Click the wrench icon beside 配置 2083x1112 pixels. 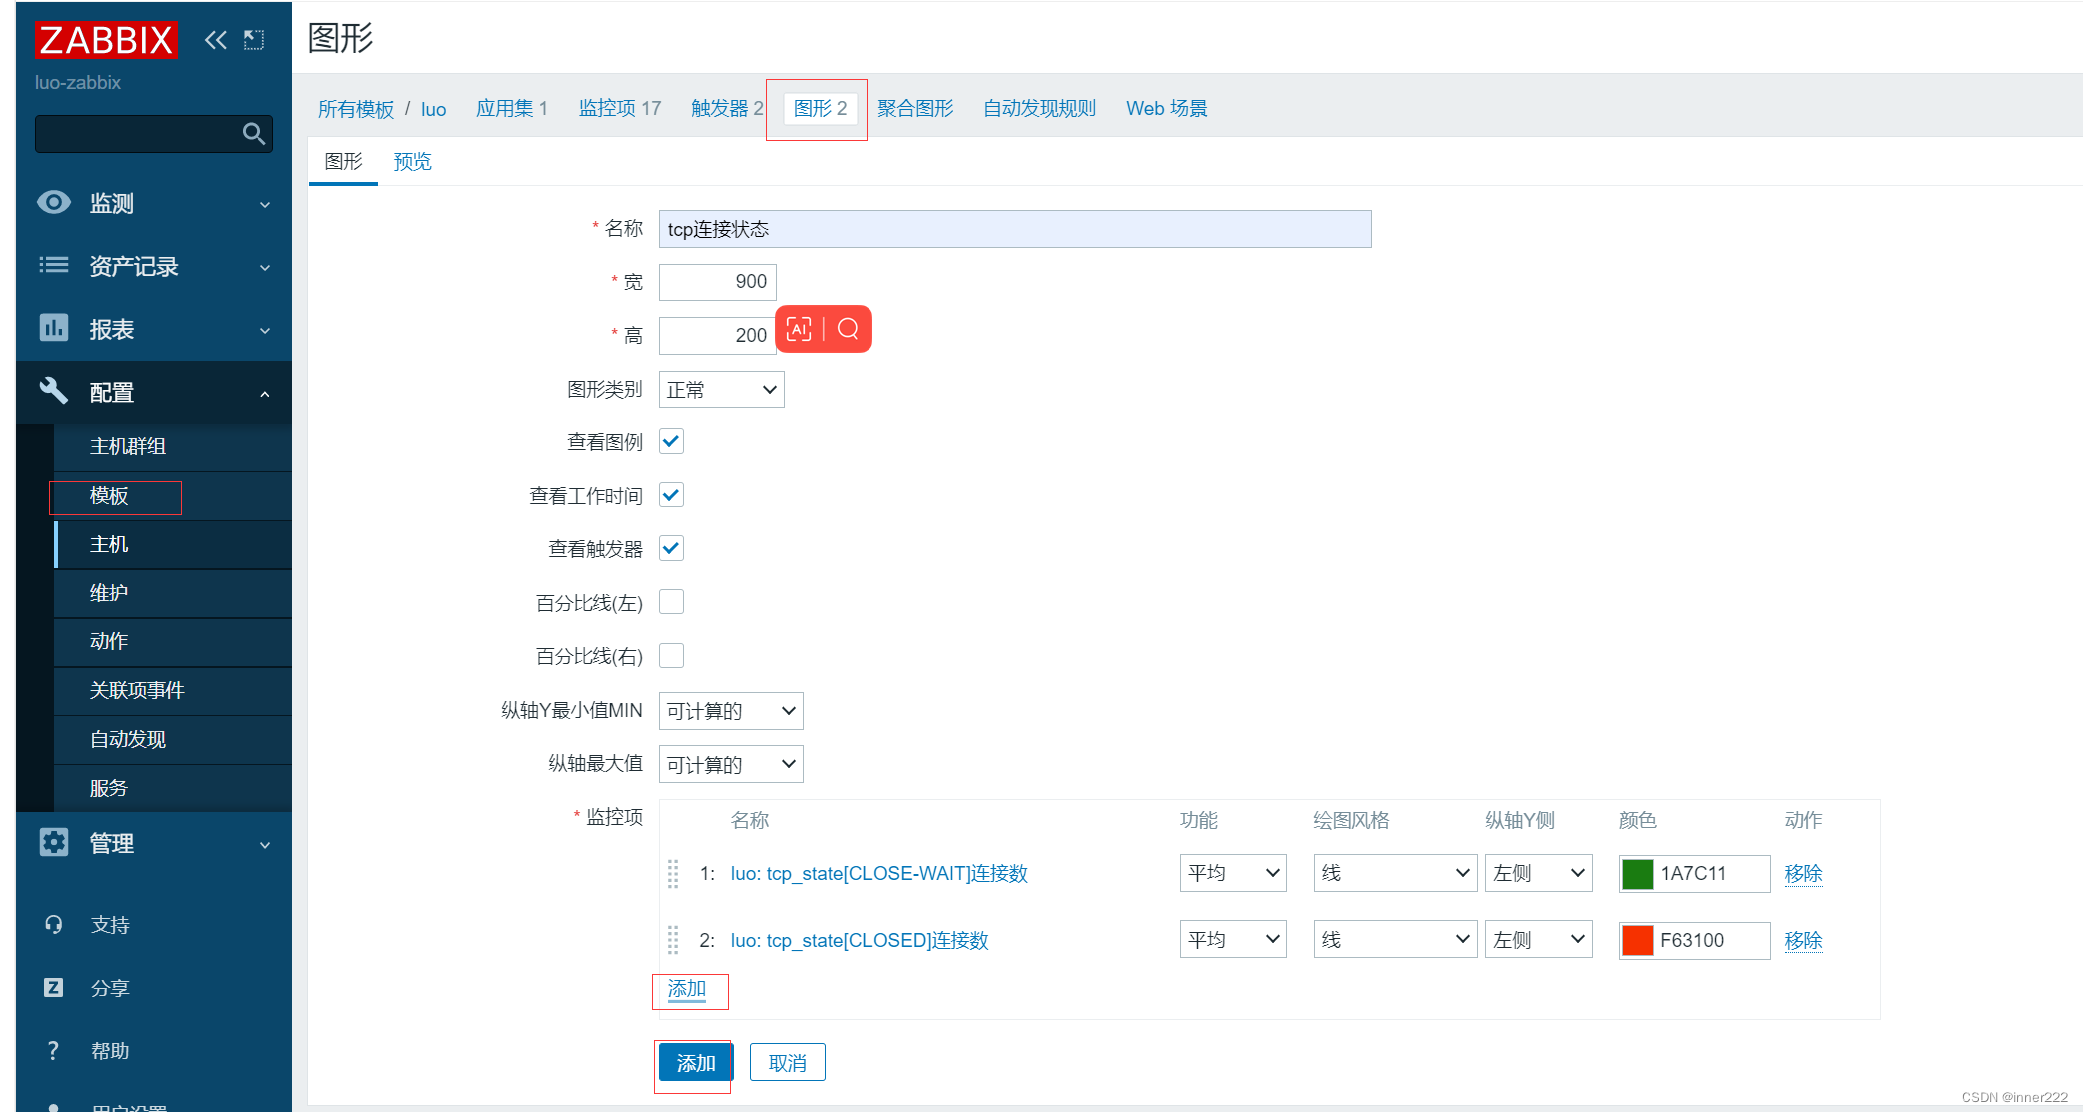[54, 391]
